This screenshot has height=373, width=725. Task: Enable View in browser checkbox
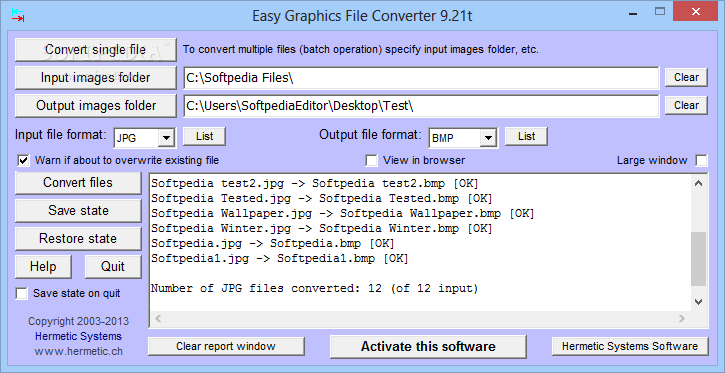[371, 160]
